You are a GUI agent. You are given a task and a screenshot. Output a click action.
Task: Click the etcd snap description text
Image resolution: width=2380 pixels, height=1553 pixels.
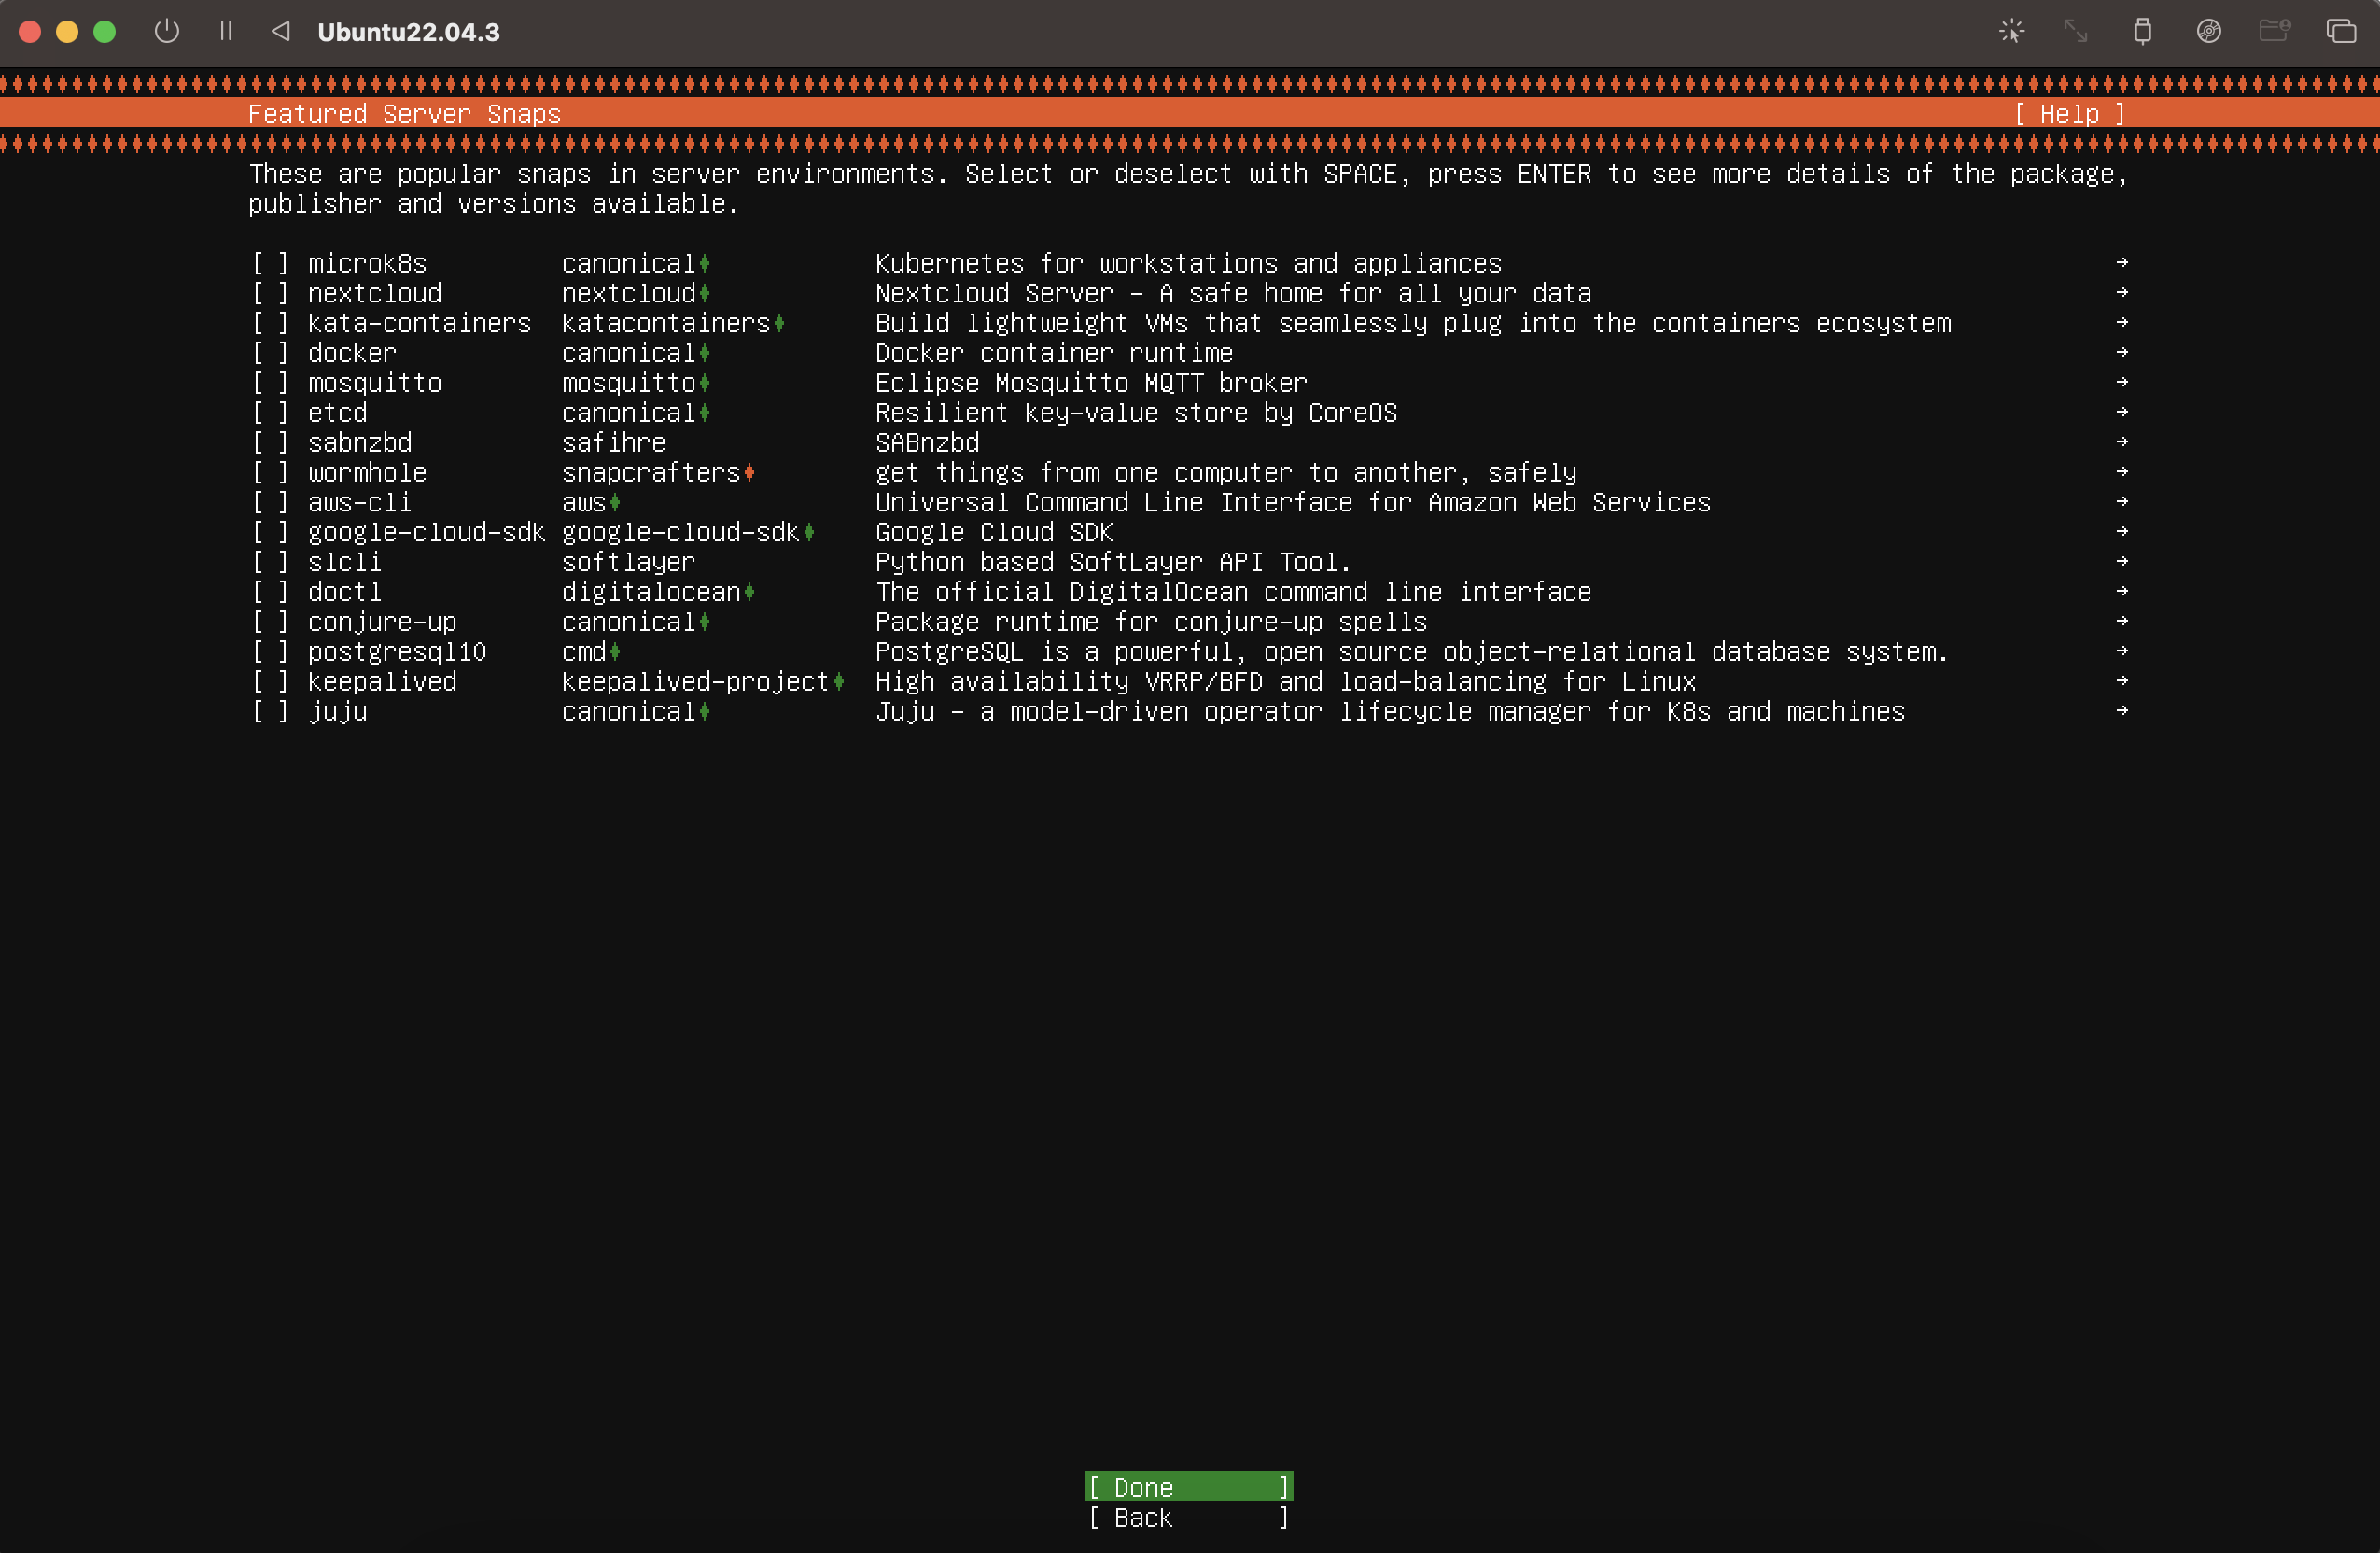click(x=1135, y=413)
